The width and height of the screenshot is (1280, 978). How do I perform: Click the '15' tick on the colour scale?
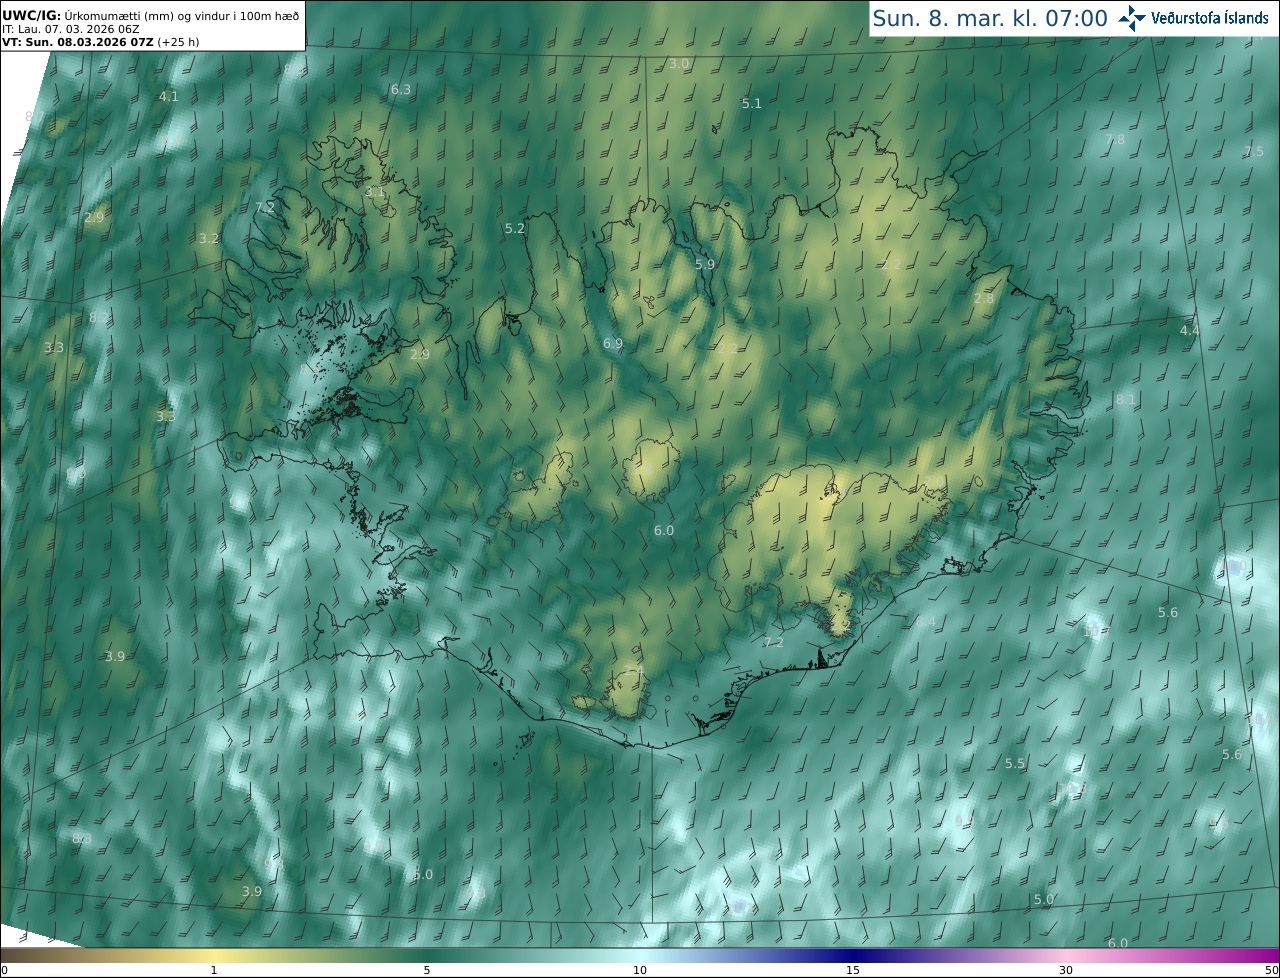(853, 970)
